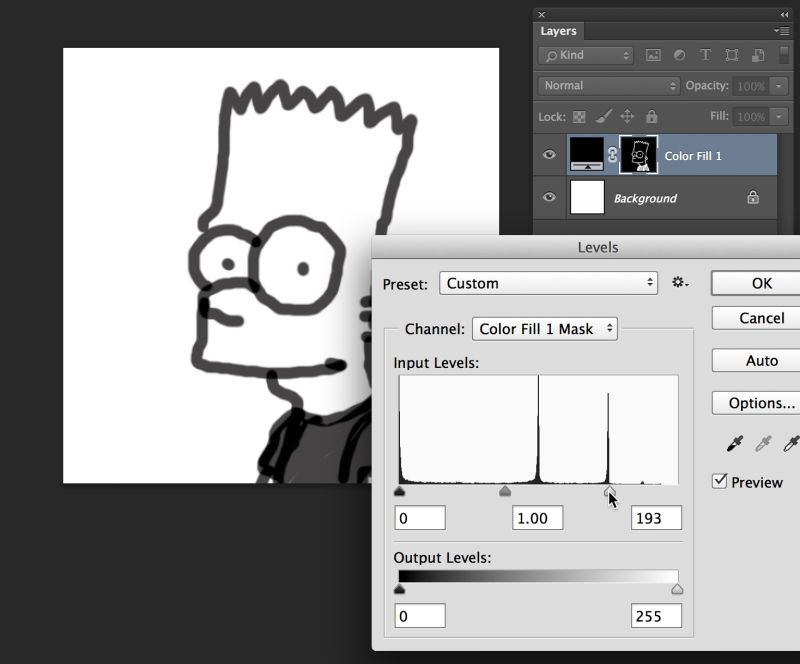Click the midtone value field 1.00
800x664 pixels.
(538, 518)
